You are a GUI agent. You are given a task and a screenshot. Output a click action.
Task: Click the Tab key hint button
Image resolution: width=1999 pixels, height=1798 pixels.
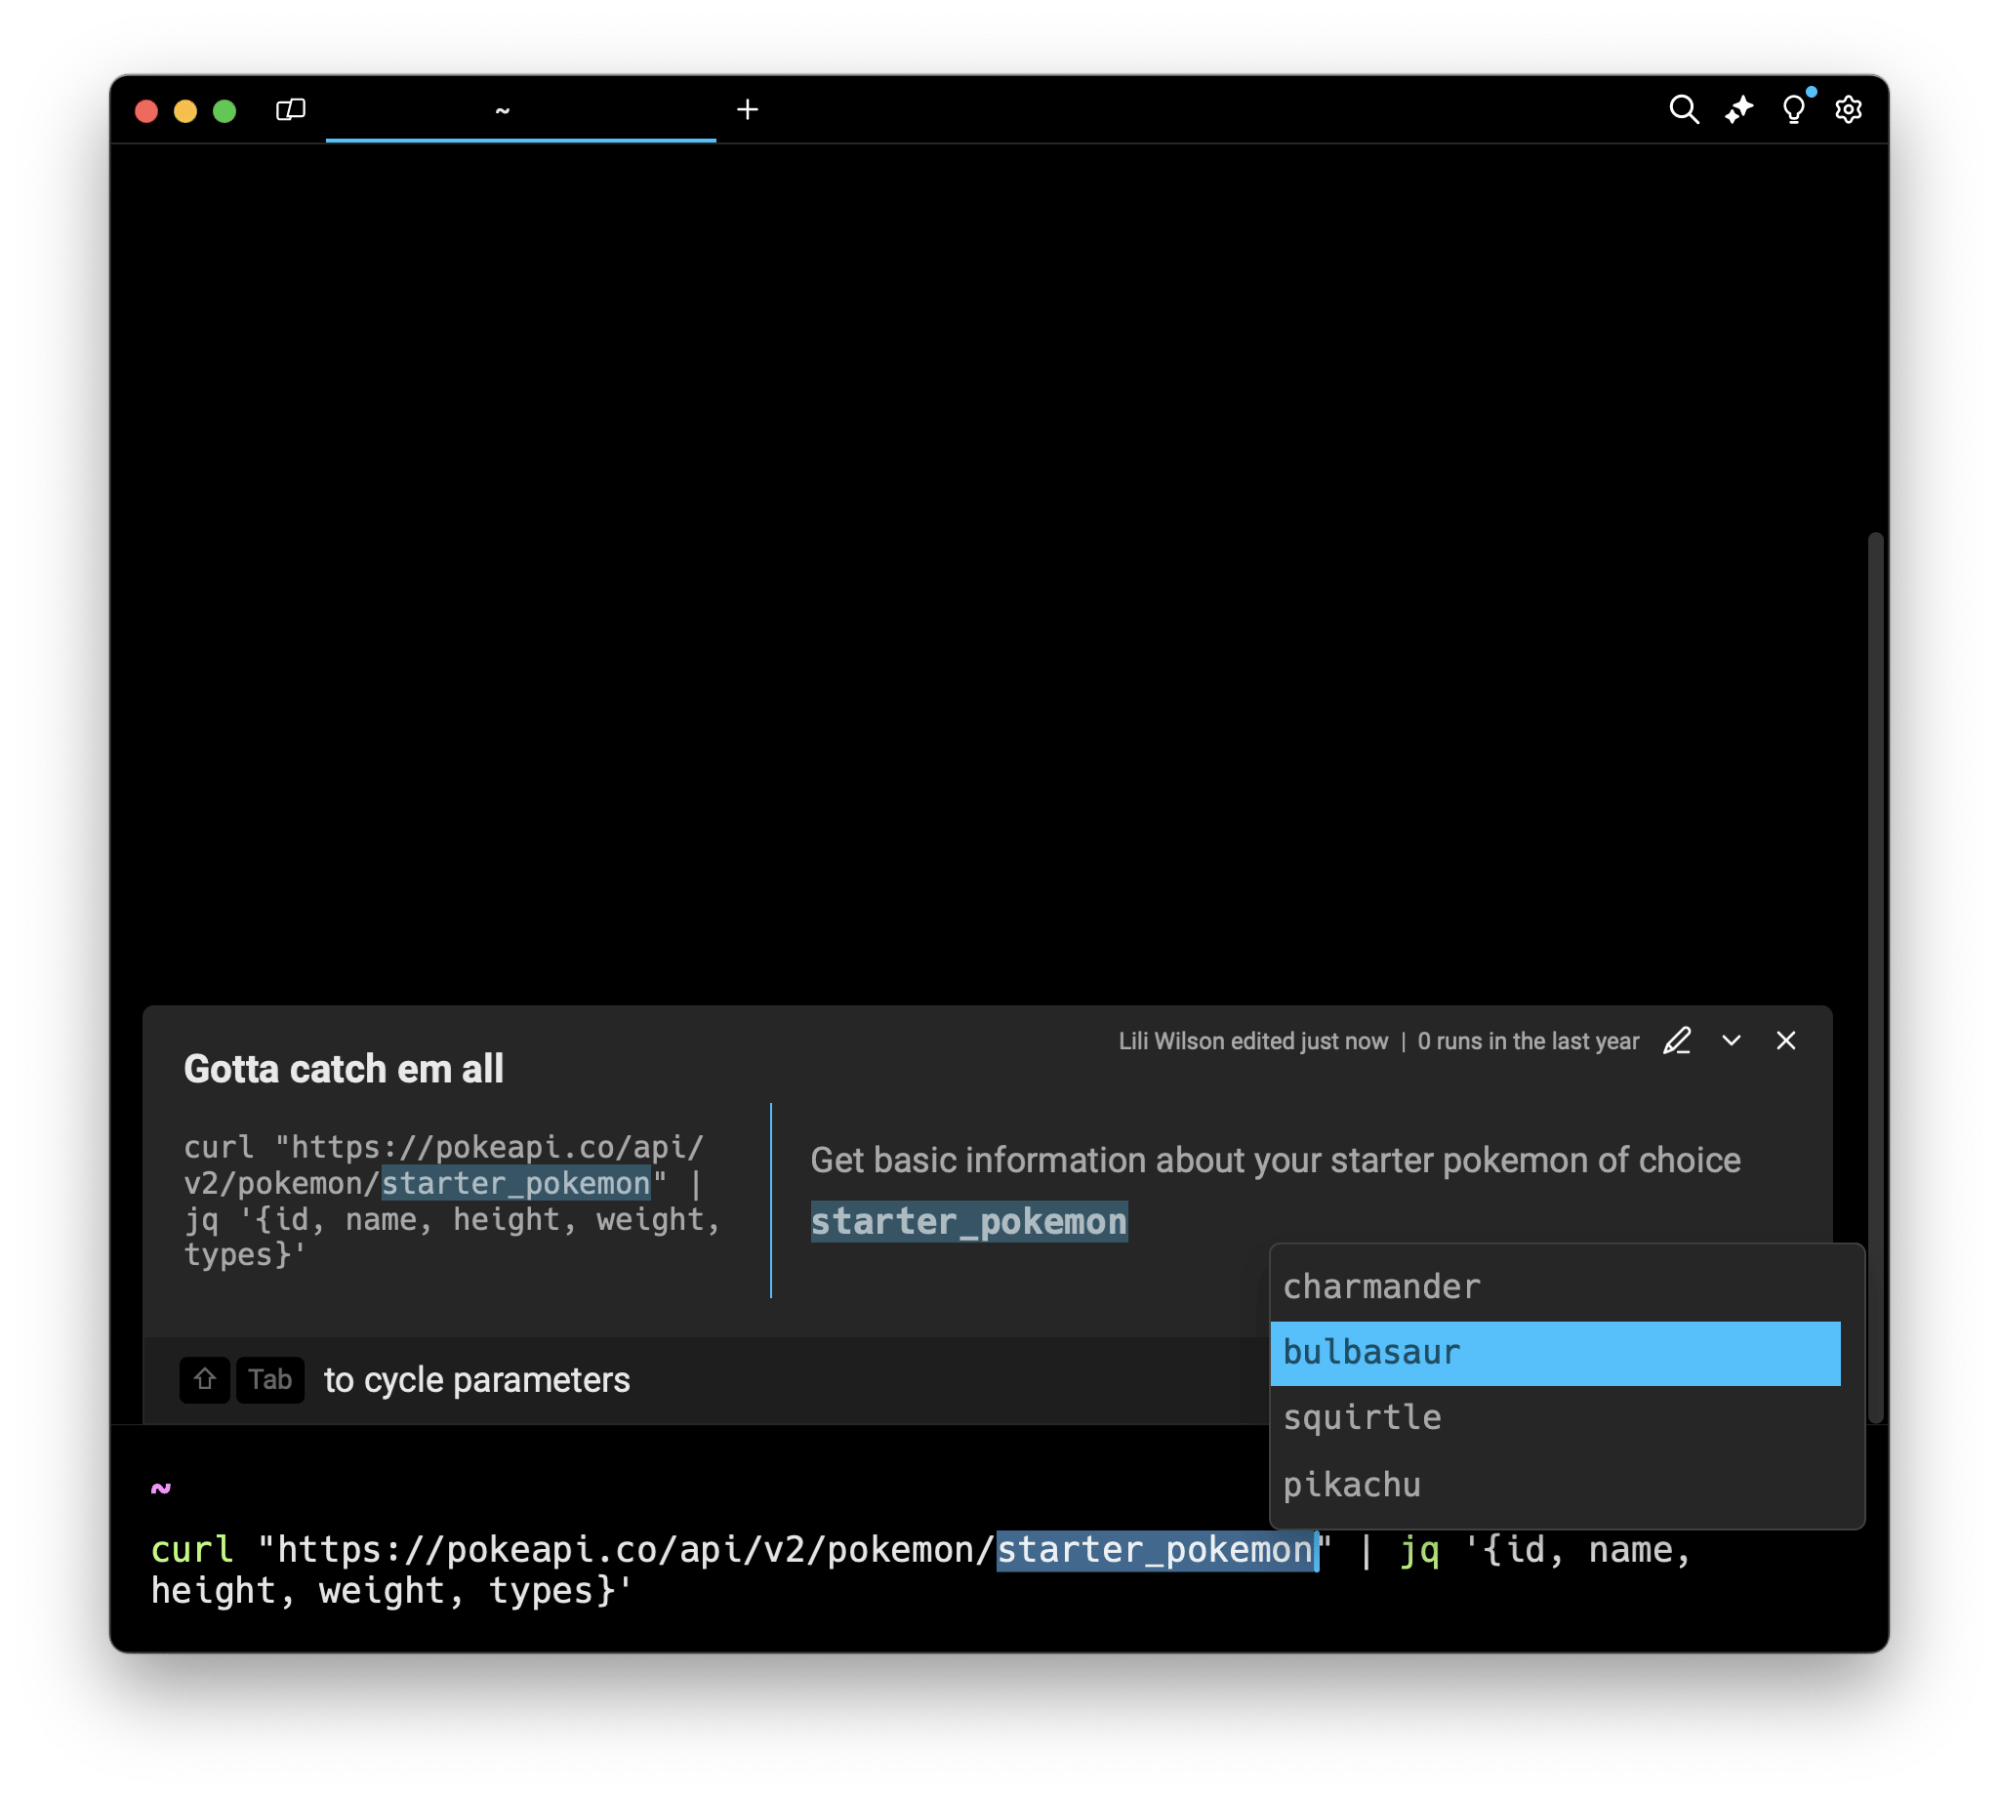click(270, 1380)
